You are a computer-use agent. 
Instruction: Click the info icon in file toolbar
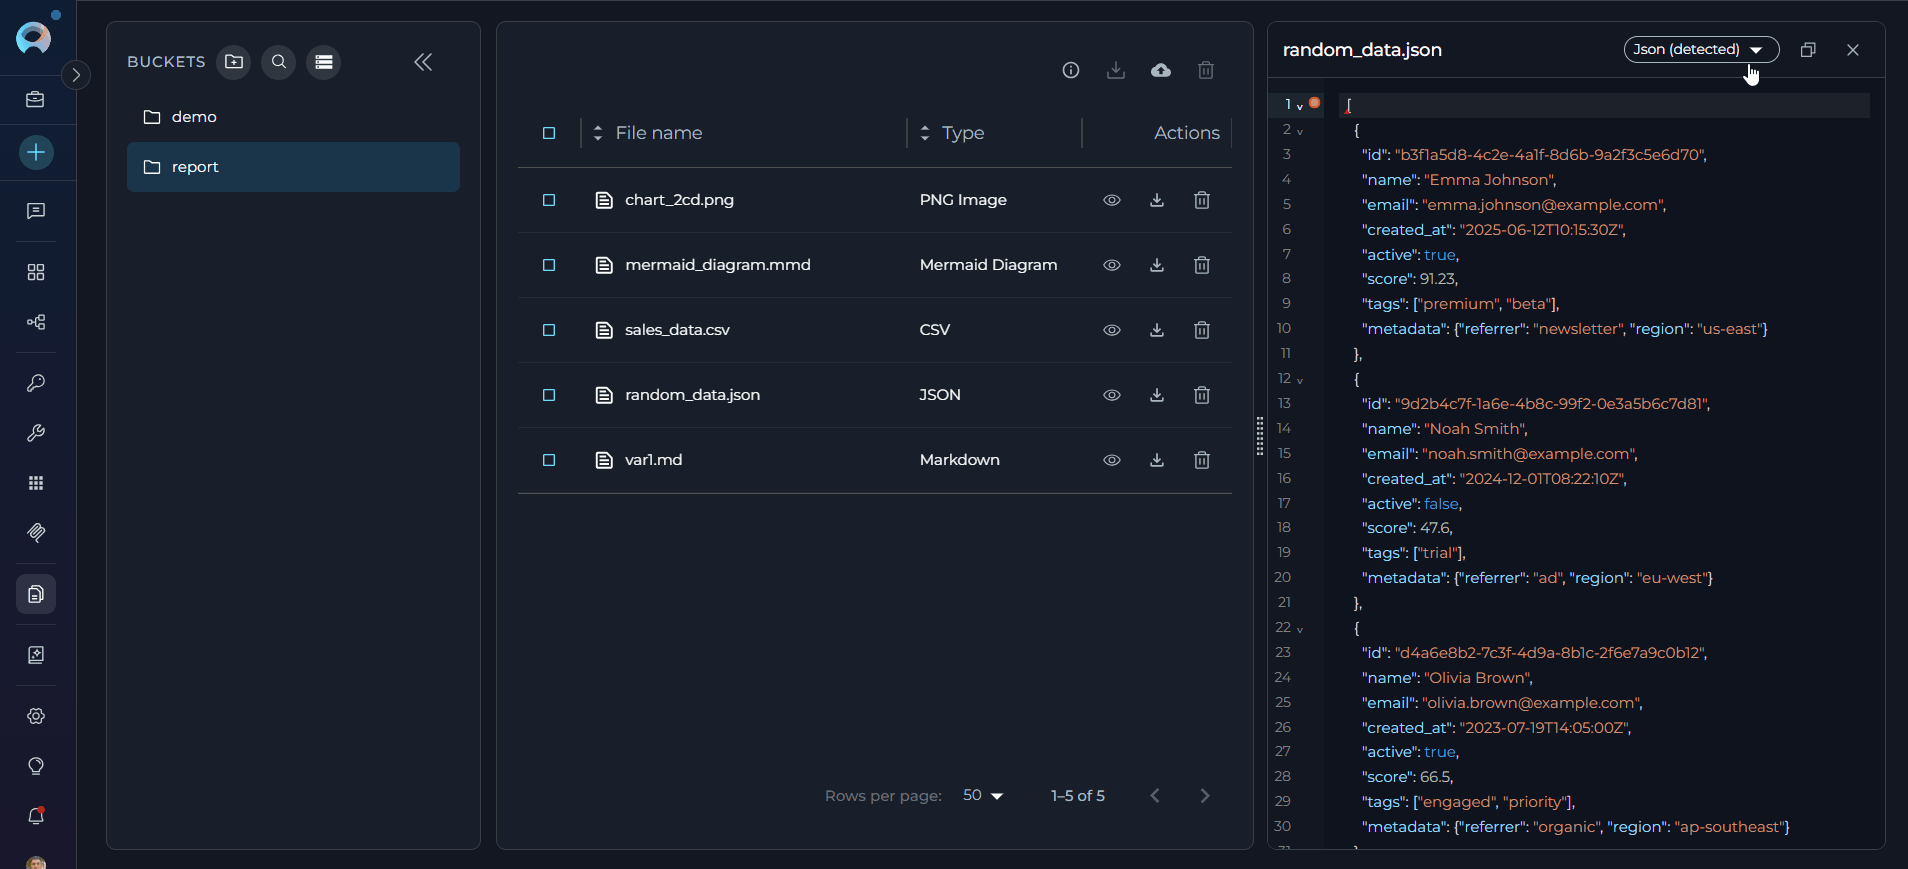click(x=1071, y=70)
